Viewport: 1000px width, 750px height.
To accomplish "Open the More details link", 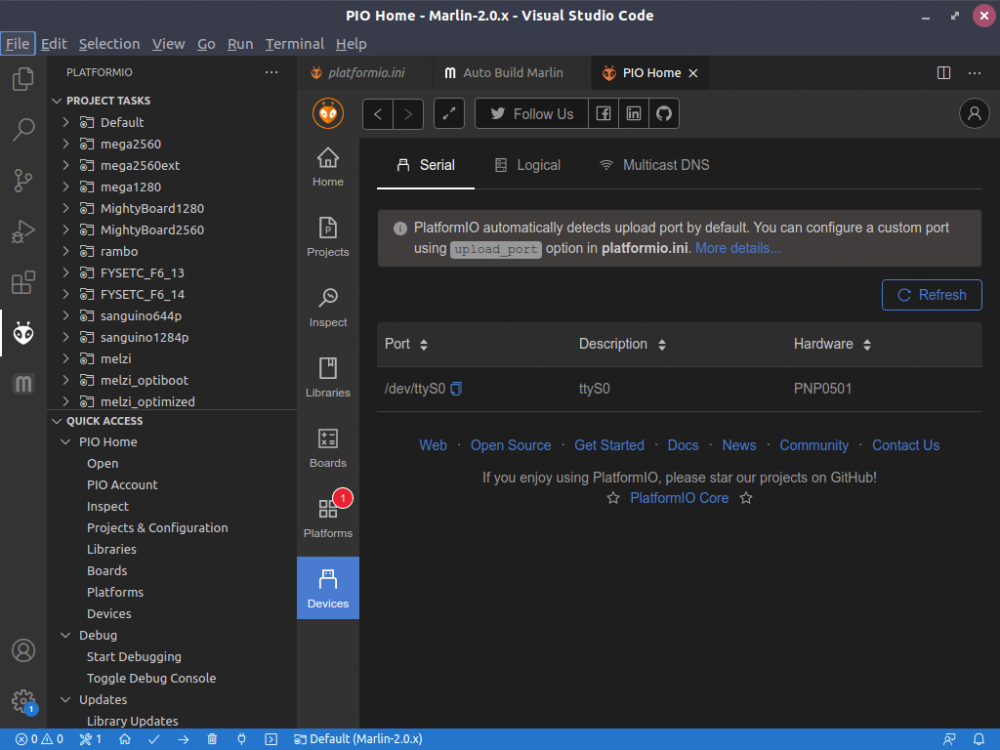I will tap(737, 248).
